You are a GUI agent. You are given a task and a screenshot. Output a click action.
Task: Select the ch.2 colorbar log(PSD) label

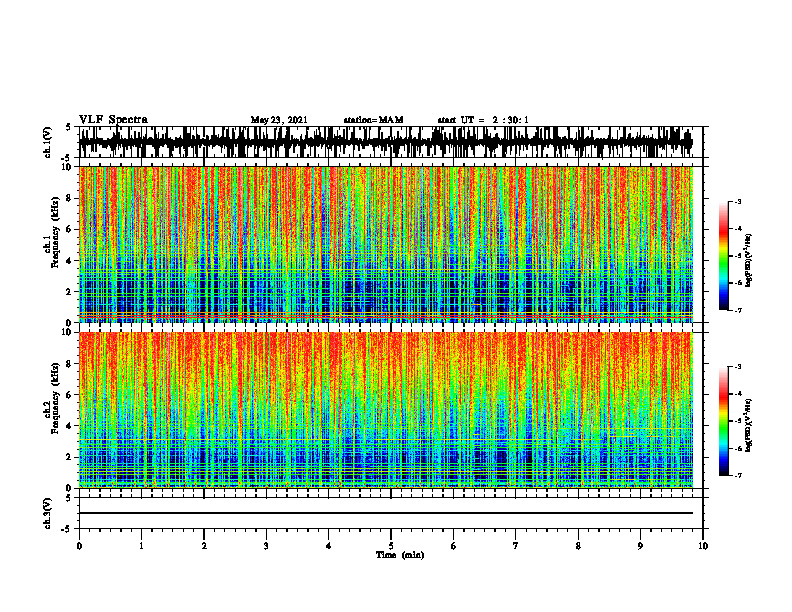pos(749,425)
